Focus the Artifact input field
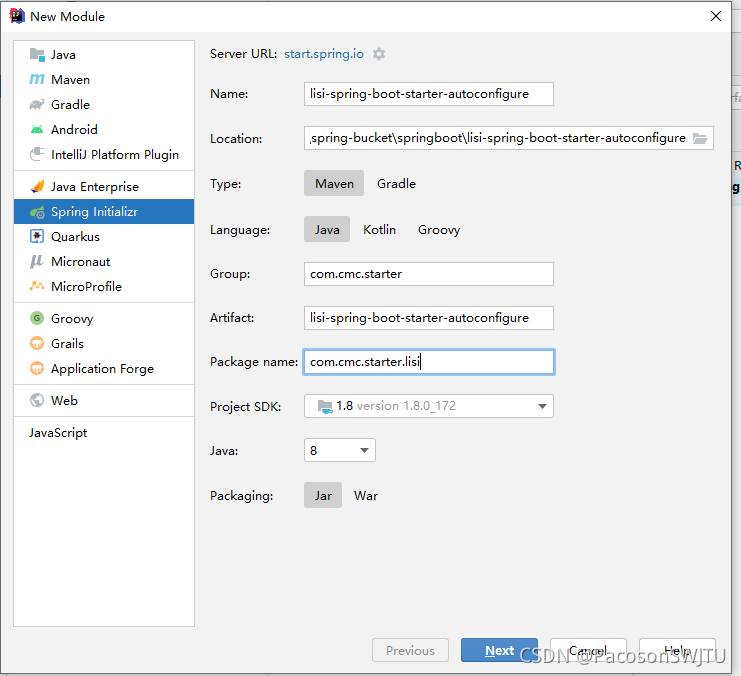The image size is (741, 676). 429,318
